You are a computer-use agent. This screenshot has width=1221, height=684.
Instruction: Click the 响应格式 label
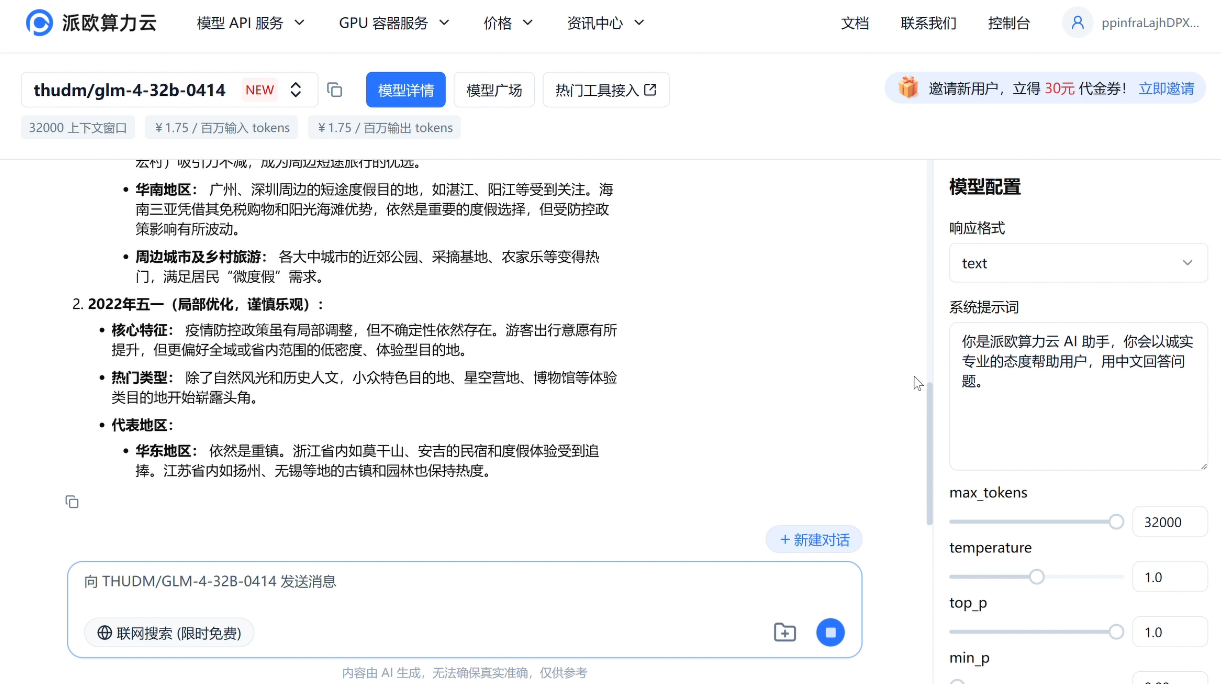[x=977, y=228]
